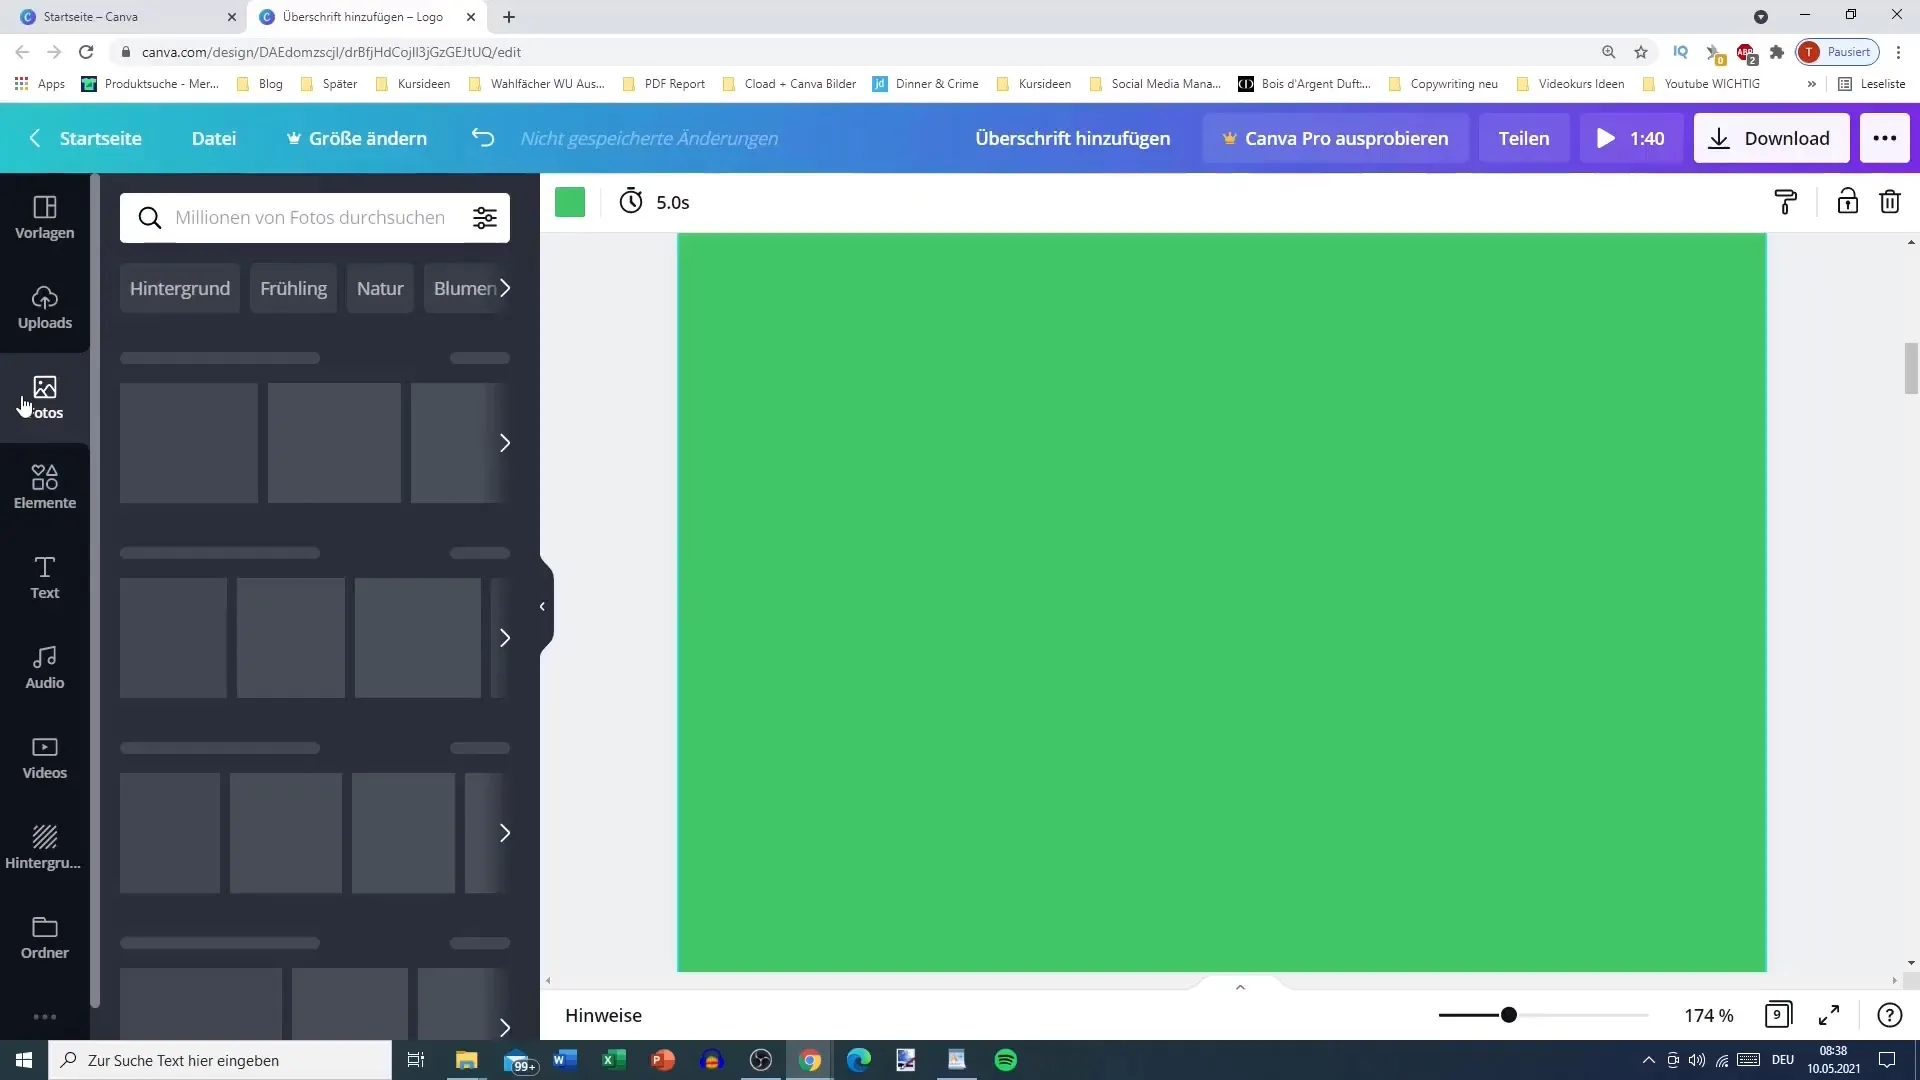Viewport: 1920px width, 1080px height.
Task: Open the Fotos panel in sidebar
Action: 44,396
